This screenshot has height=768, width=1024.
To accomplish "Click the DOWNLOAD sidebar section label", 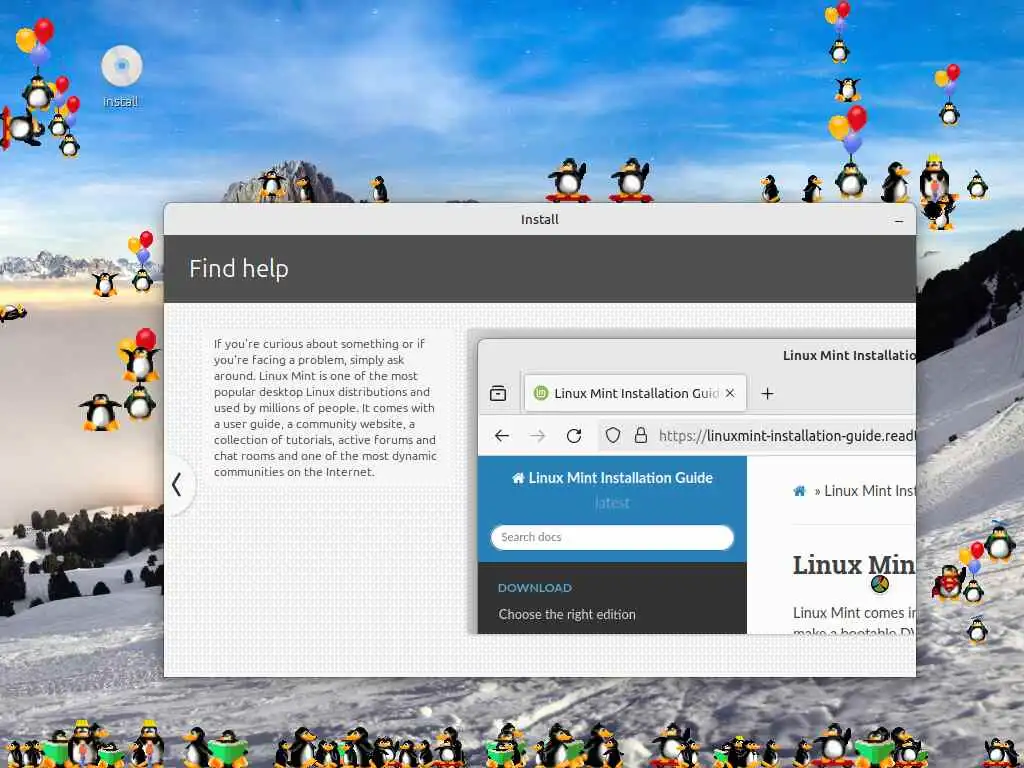I will pyautogui.click(x=534, y=588).
